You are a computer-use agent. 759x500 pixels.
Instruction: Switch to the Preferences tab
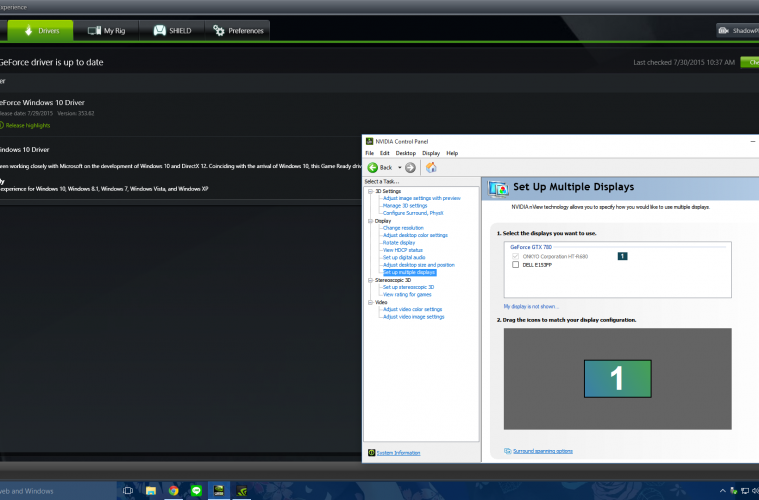pyautogui.click(x=238, y=30)
